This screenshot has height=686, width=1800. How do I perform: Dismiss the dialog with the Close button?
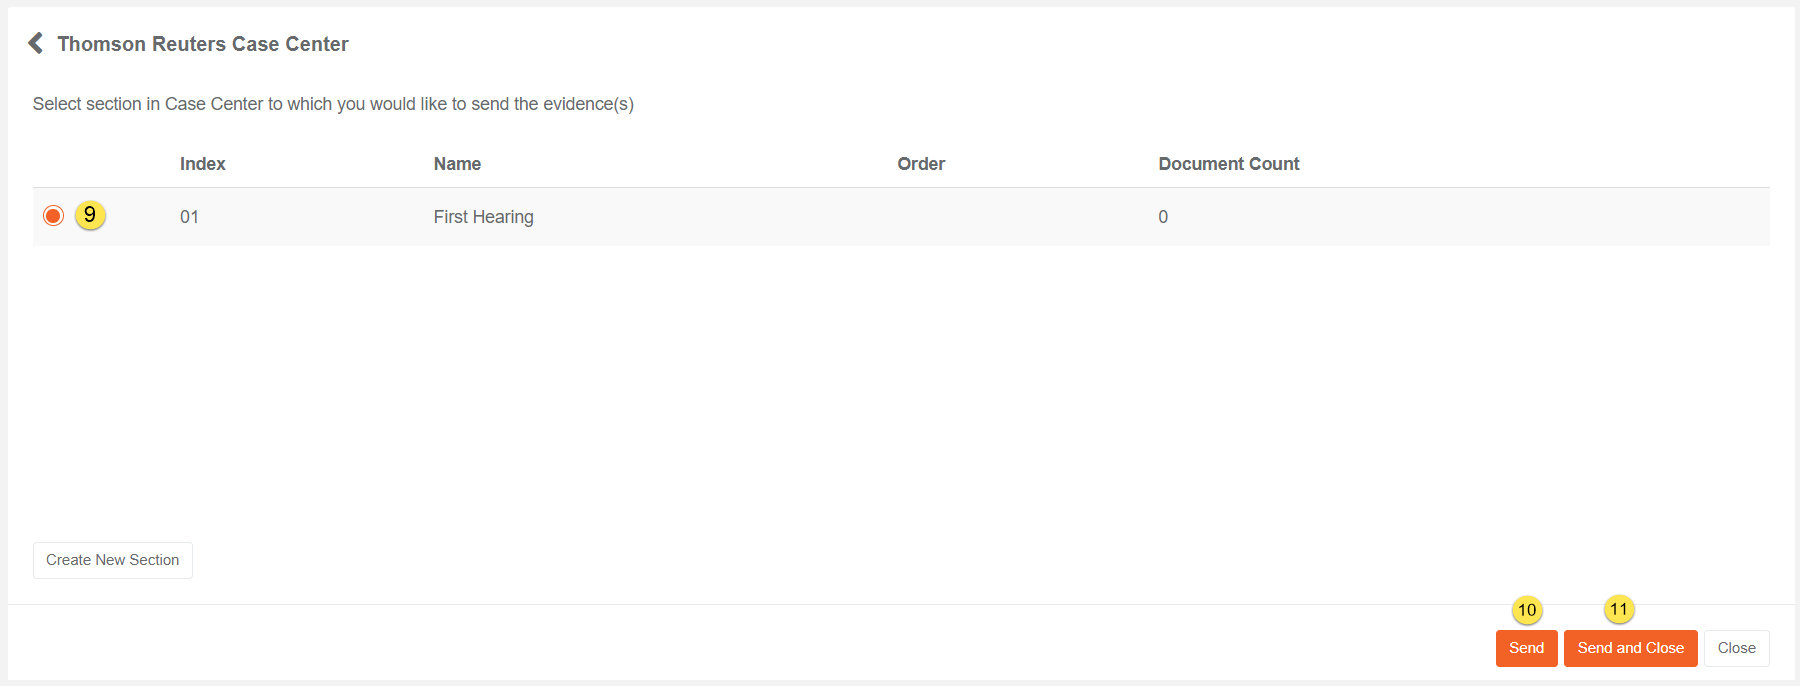1736,648
